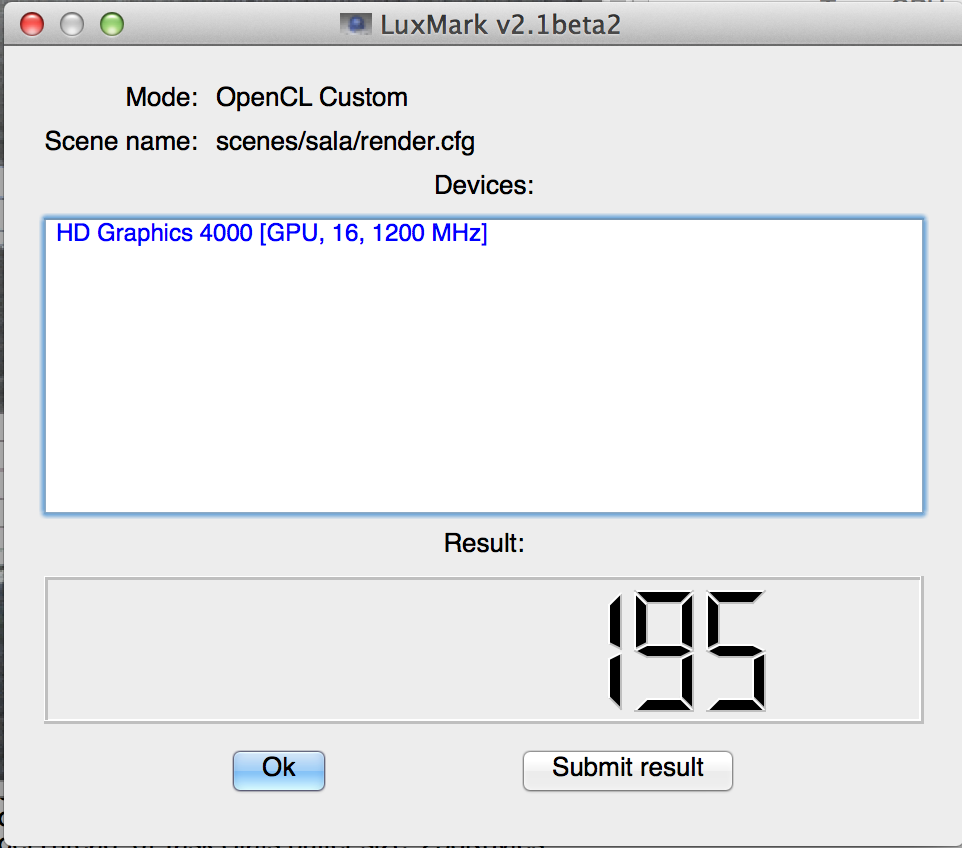Confirm the result with the Ok button
Viewport: 962px width, 848px height.
(279, 770)
